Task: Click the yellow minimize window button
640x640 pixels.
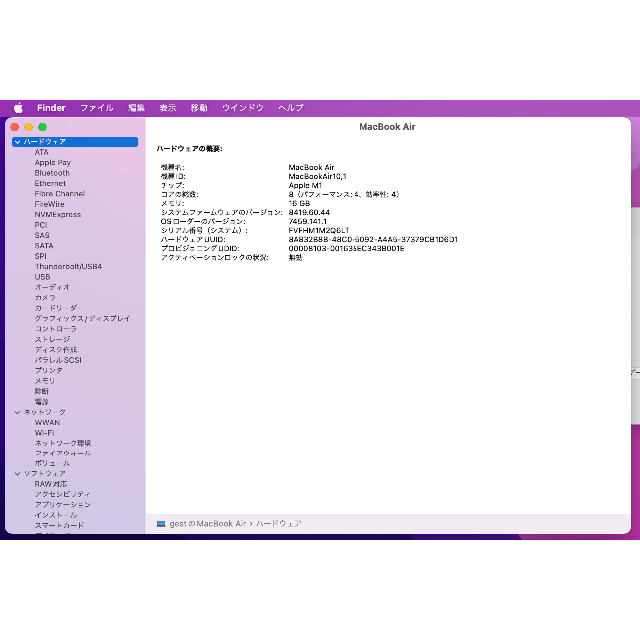Action: [29, 127]
